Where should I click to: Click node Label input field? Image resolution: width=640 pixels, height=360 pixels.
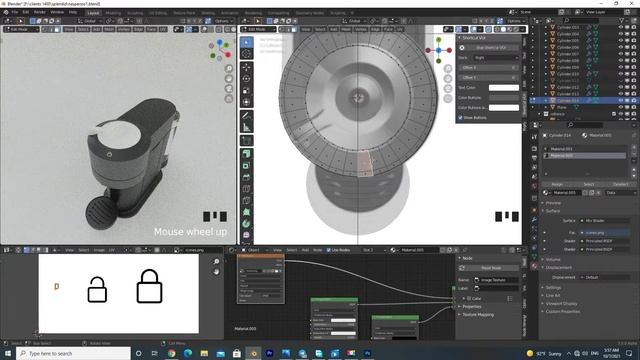point(496,288)
